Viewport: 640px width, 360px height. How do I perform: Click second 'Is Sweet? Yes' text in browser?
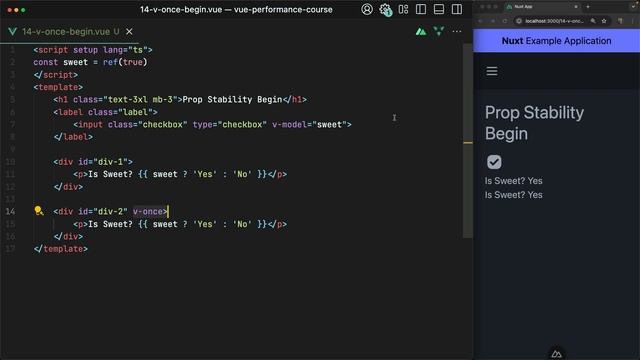pyautogui.click(x=513, y=195)
